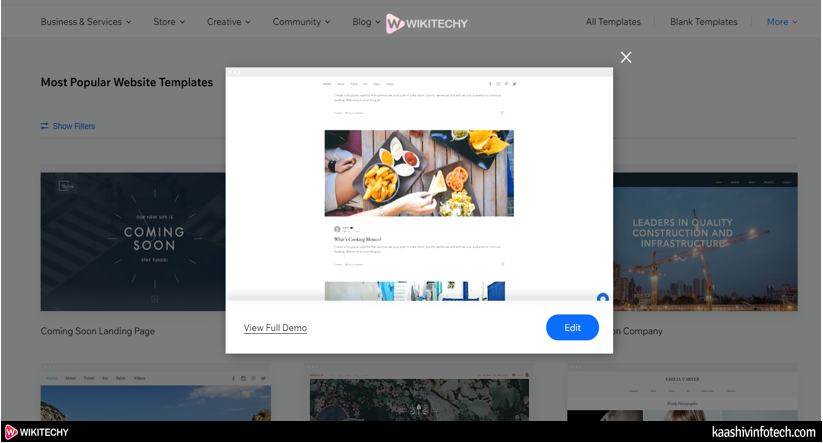Click the Show Filters icon
The image size is (823, 443).
pyautogui.click(x=45, y=126)
